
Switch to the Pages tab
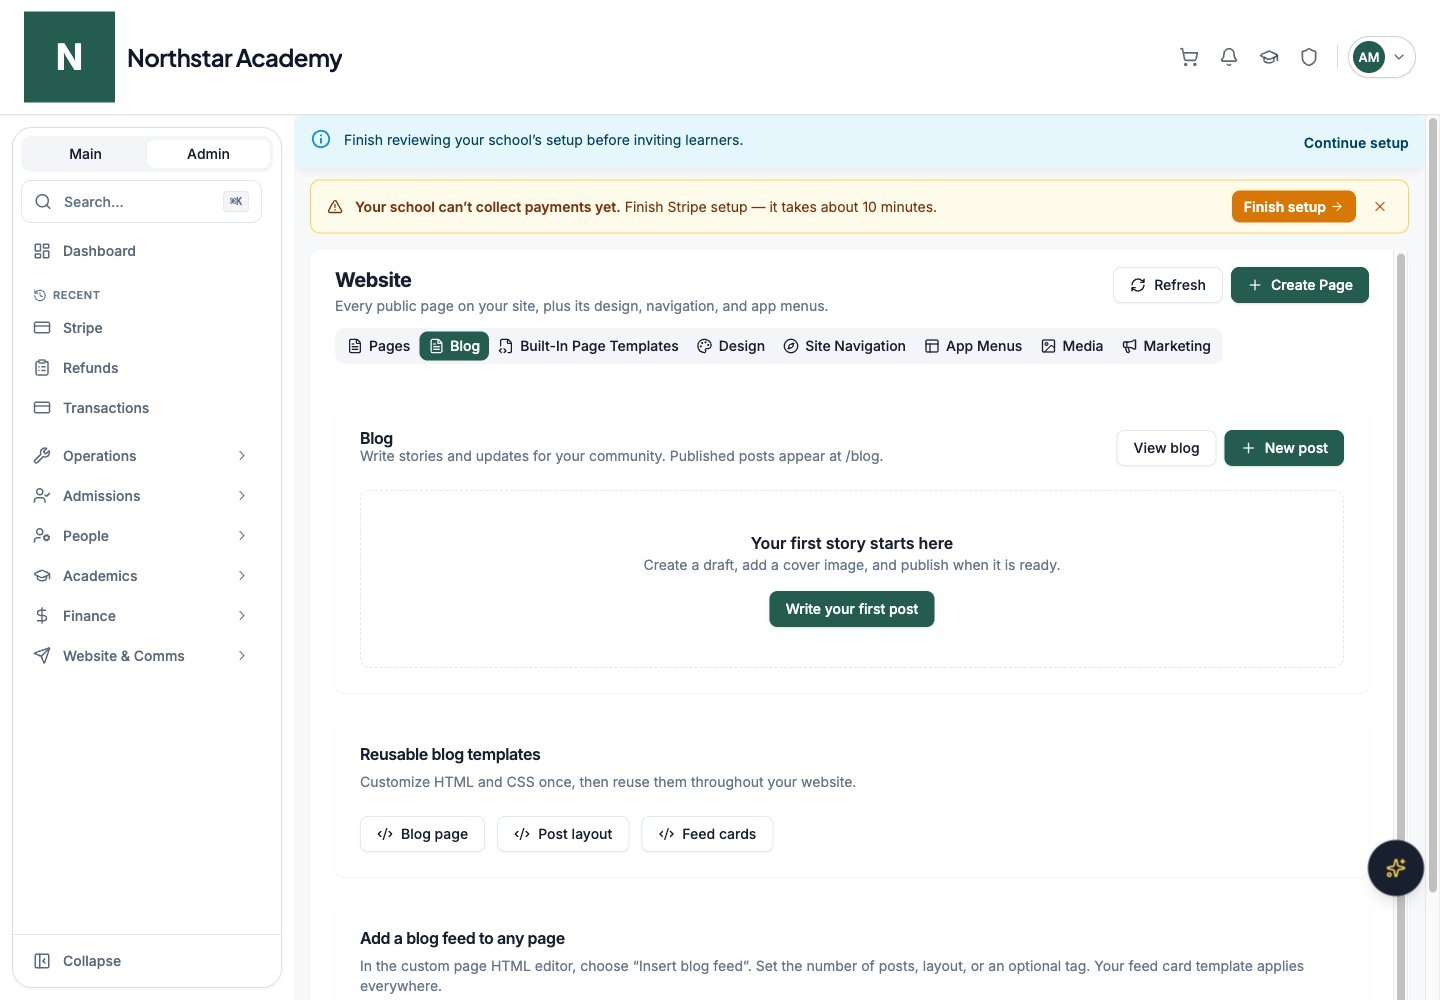click(378, 346)
